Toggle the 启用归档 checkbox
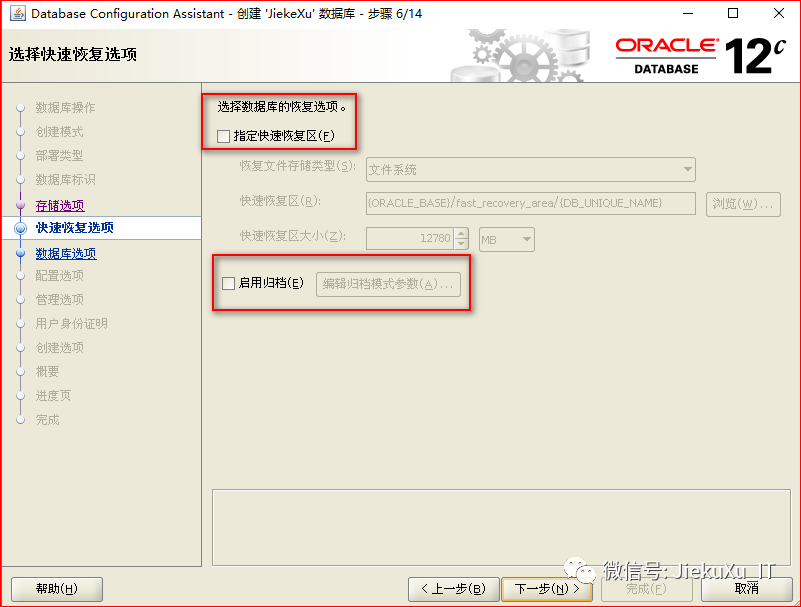This screenshot has width=801, height=607. tap(228, 283)
